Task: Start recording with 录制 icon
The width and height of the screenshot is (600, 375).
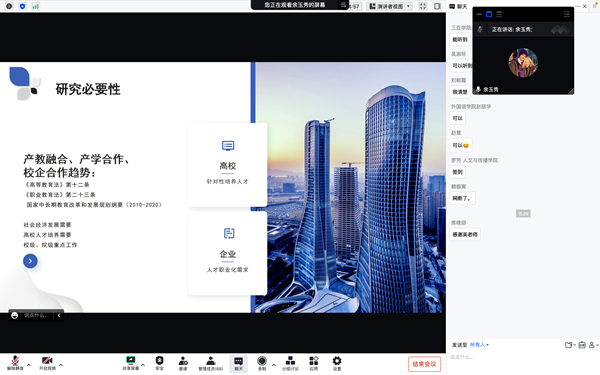Action: click(x=262, y=363)
